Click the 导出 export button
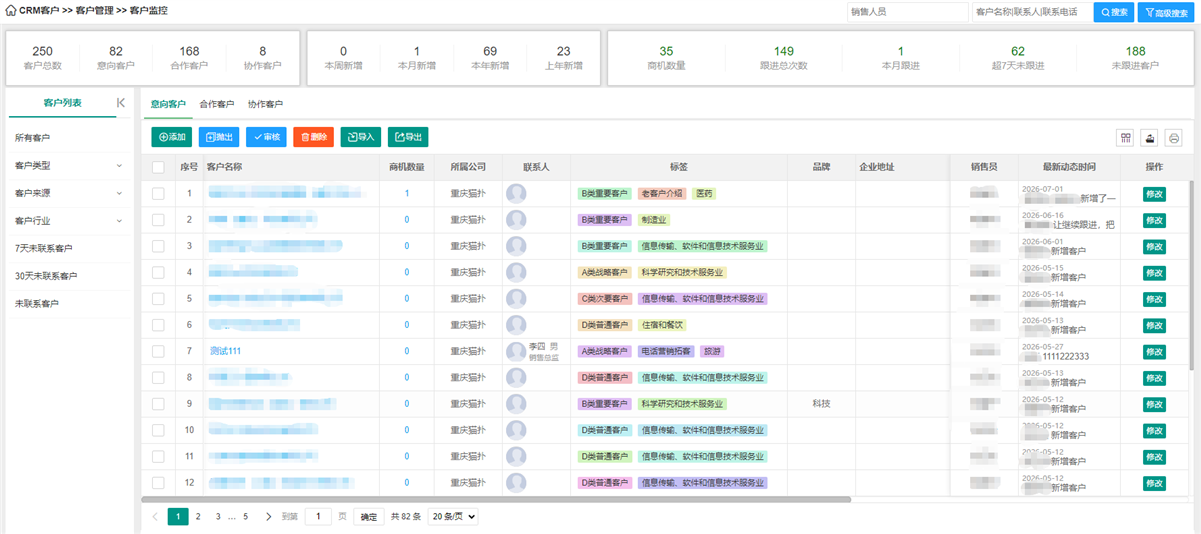This screenshot has width=1201, height=534. (x=408, y=137)
